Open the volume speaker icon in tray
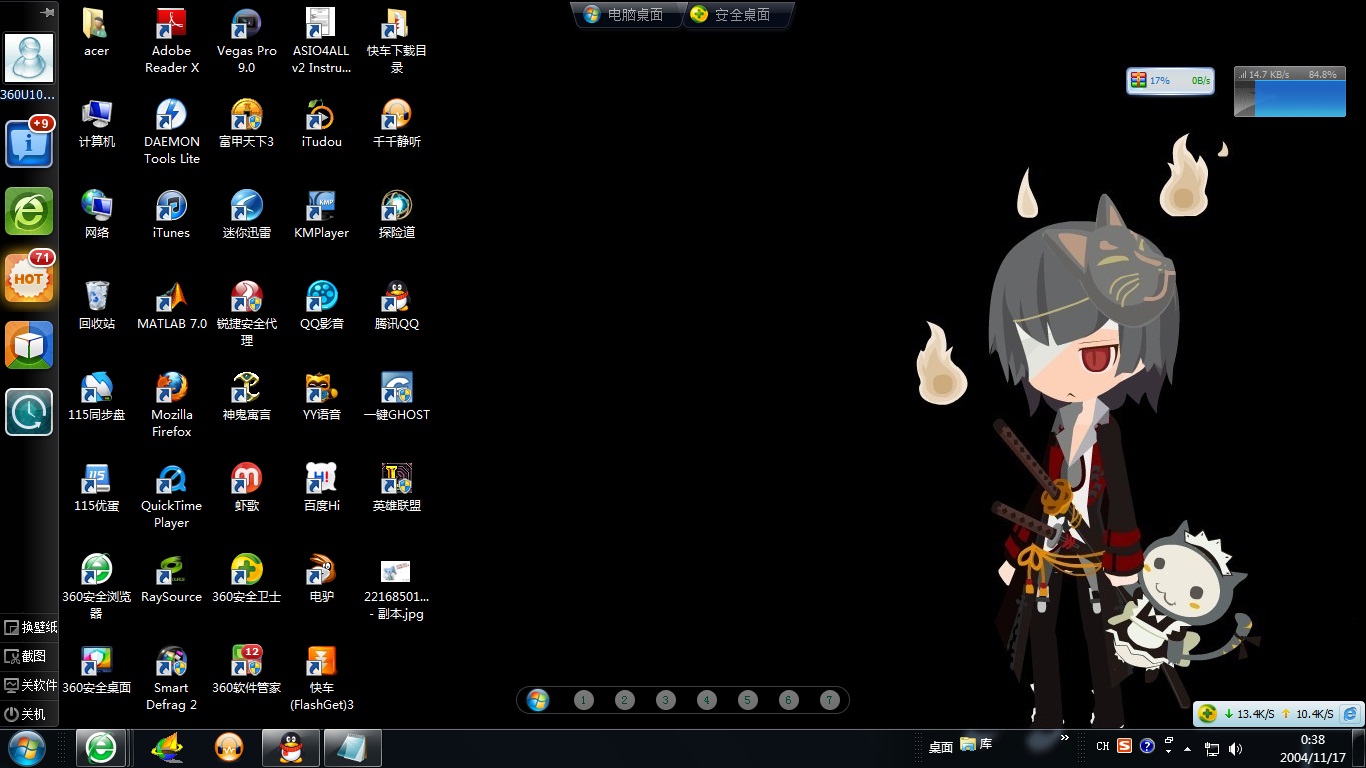The height and width of the screenshot is (768, 1366). click(1235, 748)
